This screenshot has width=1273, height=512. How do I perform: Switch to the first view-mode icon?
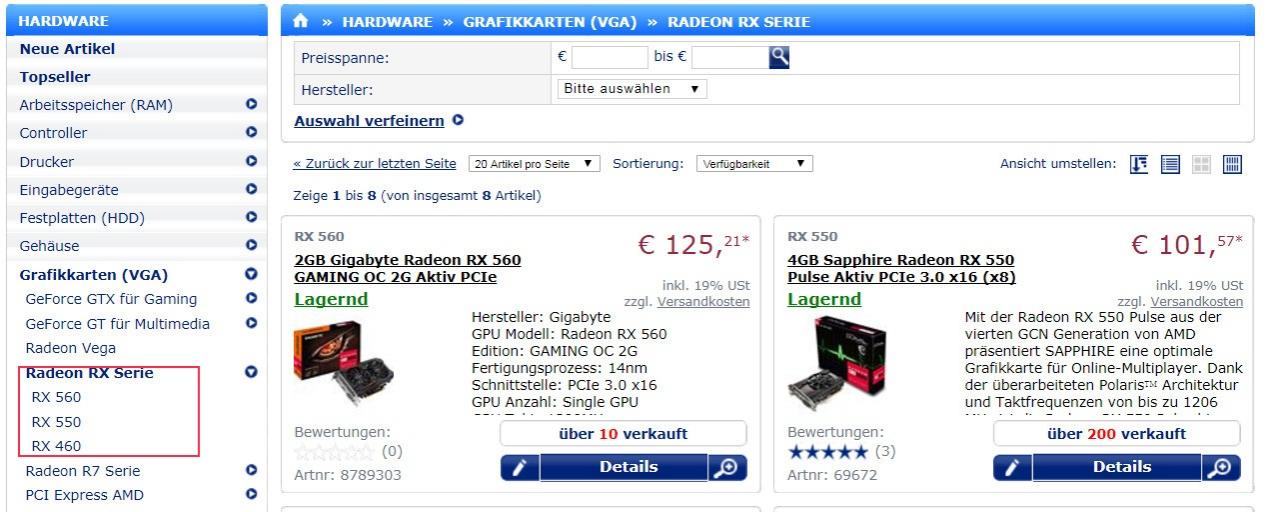[x=1138, y=165]
